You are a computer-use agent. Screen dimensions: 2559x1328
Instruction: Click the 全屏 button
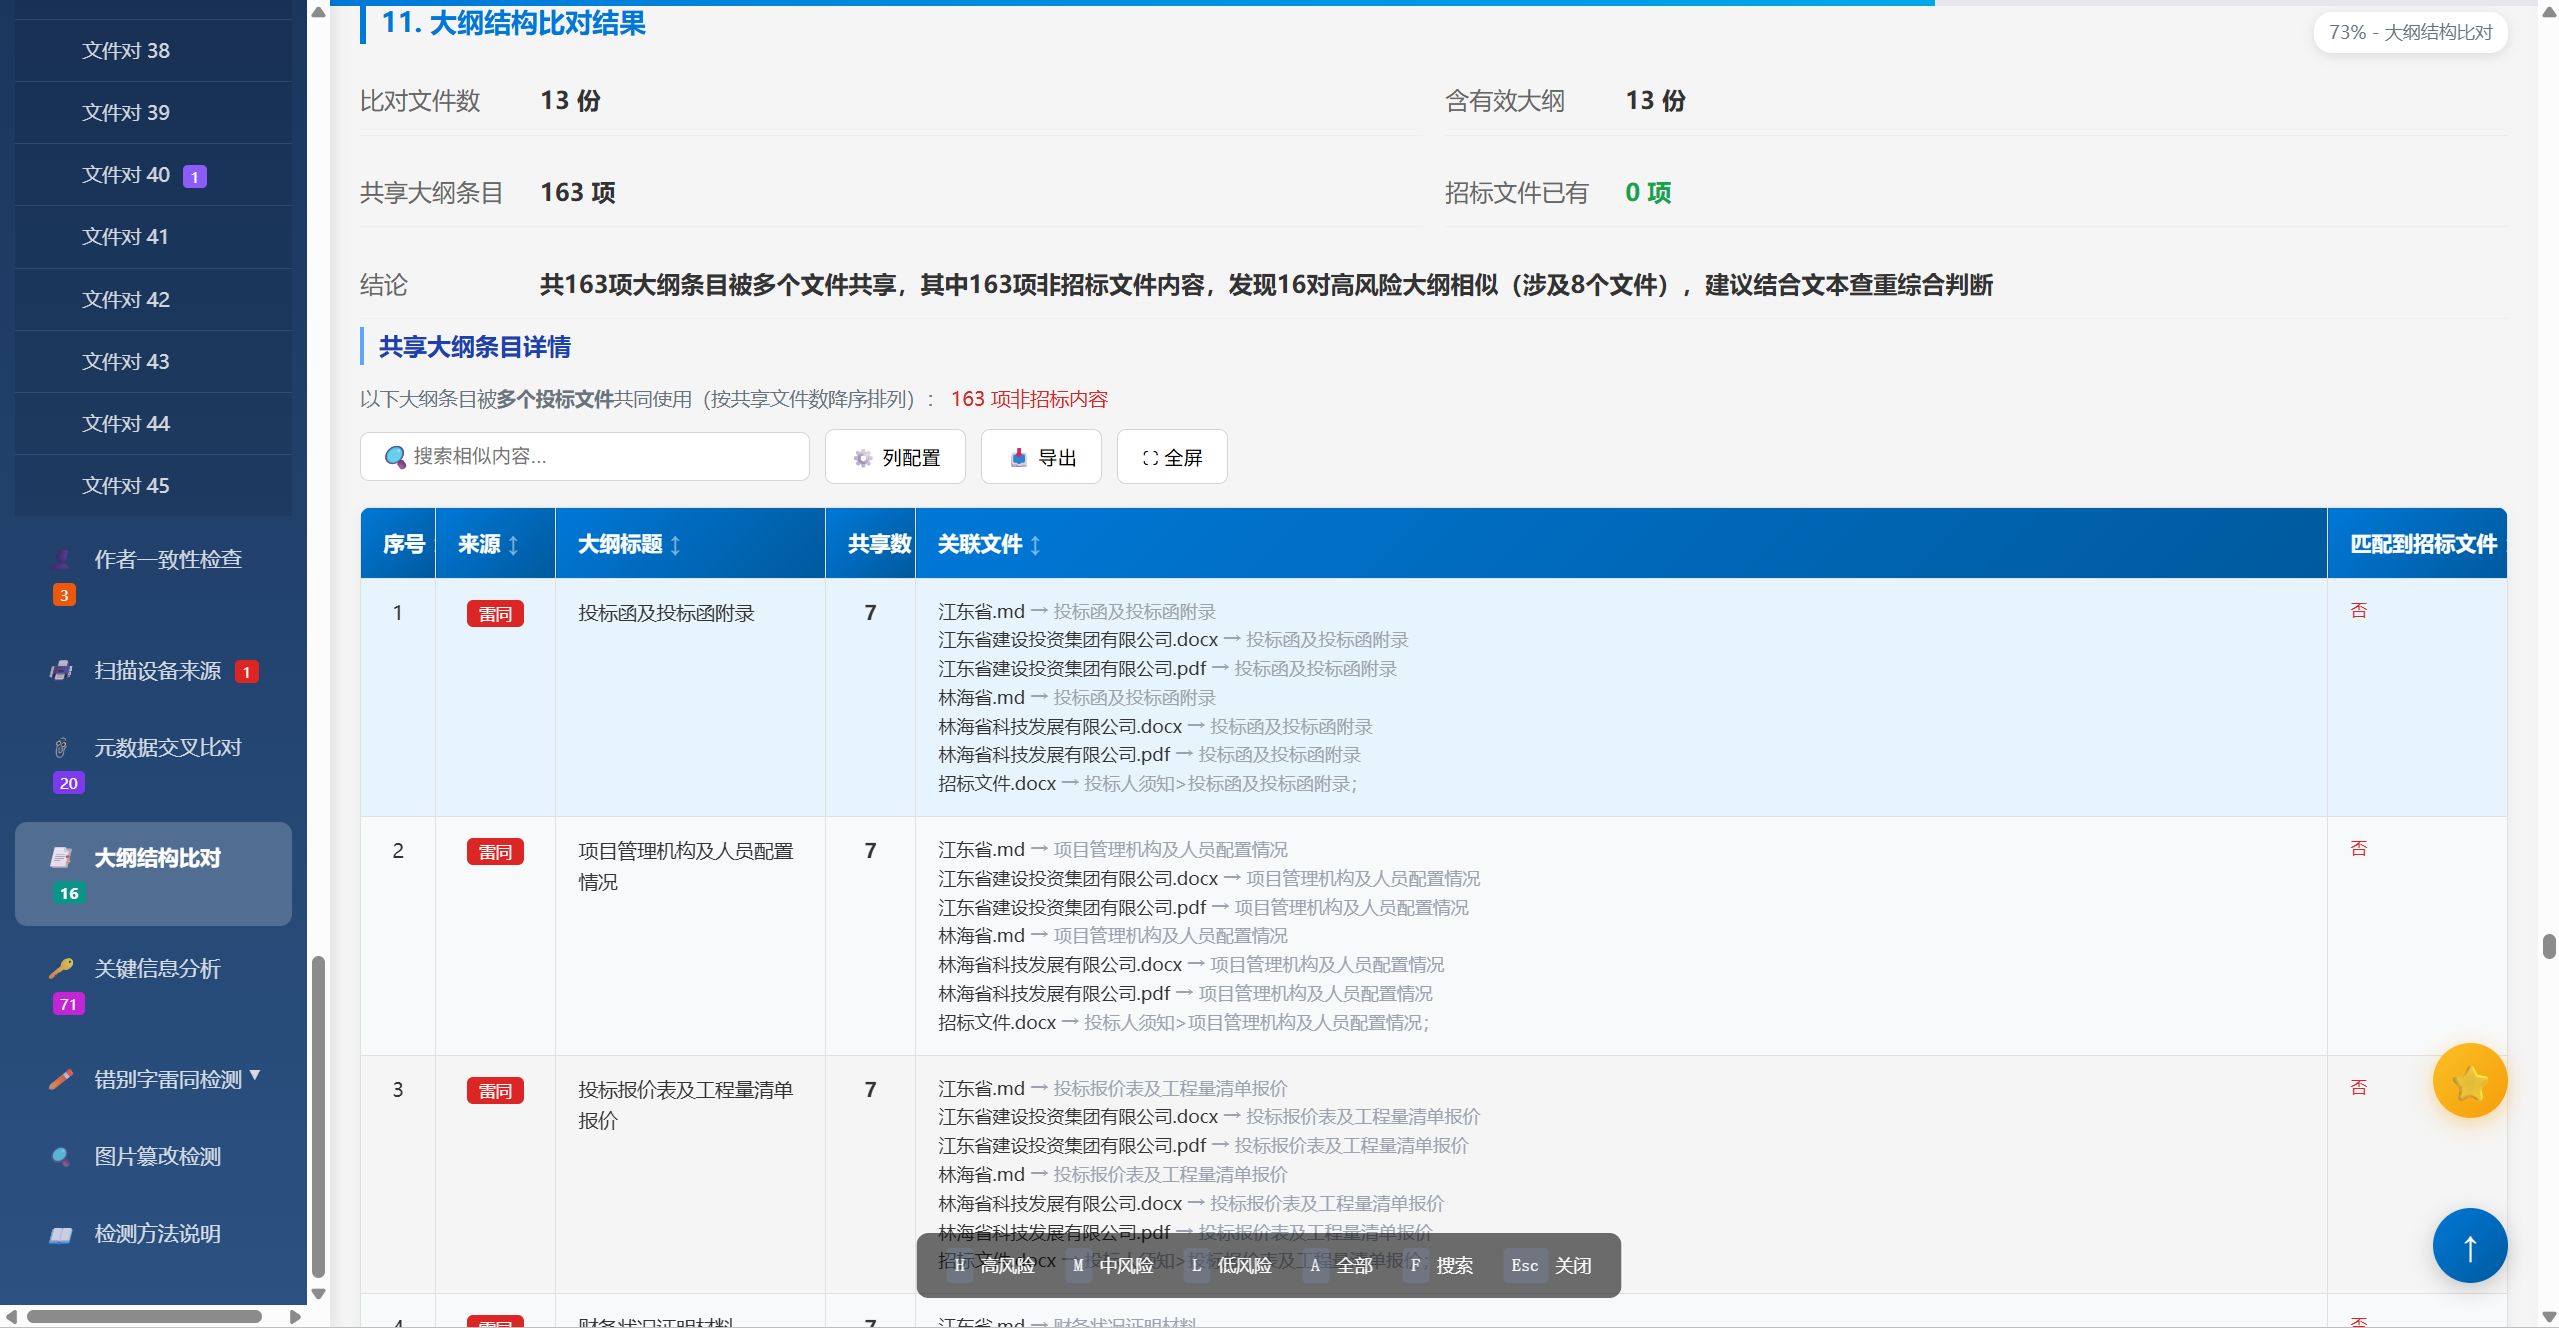(x=1172, y=457)
